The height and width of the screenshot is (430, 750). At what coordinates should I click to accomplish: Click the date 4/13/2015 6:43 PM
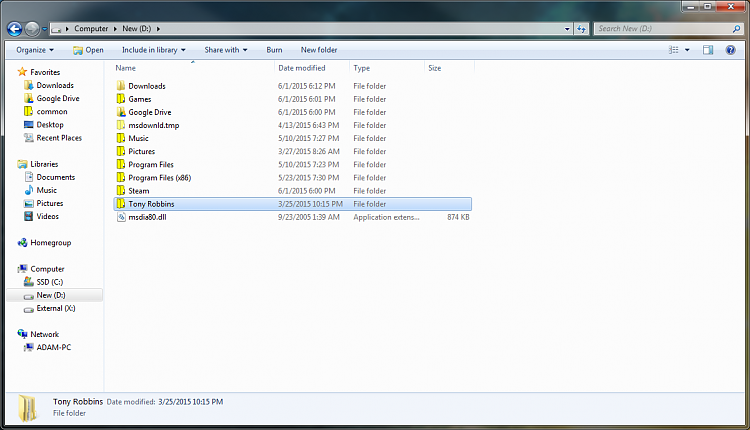(308, 125)
